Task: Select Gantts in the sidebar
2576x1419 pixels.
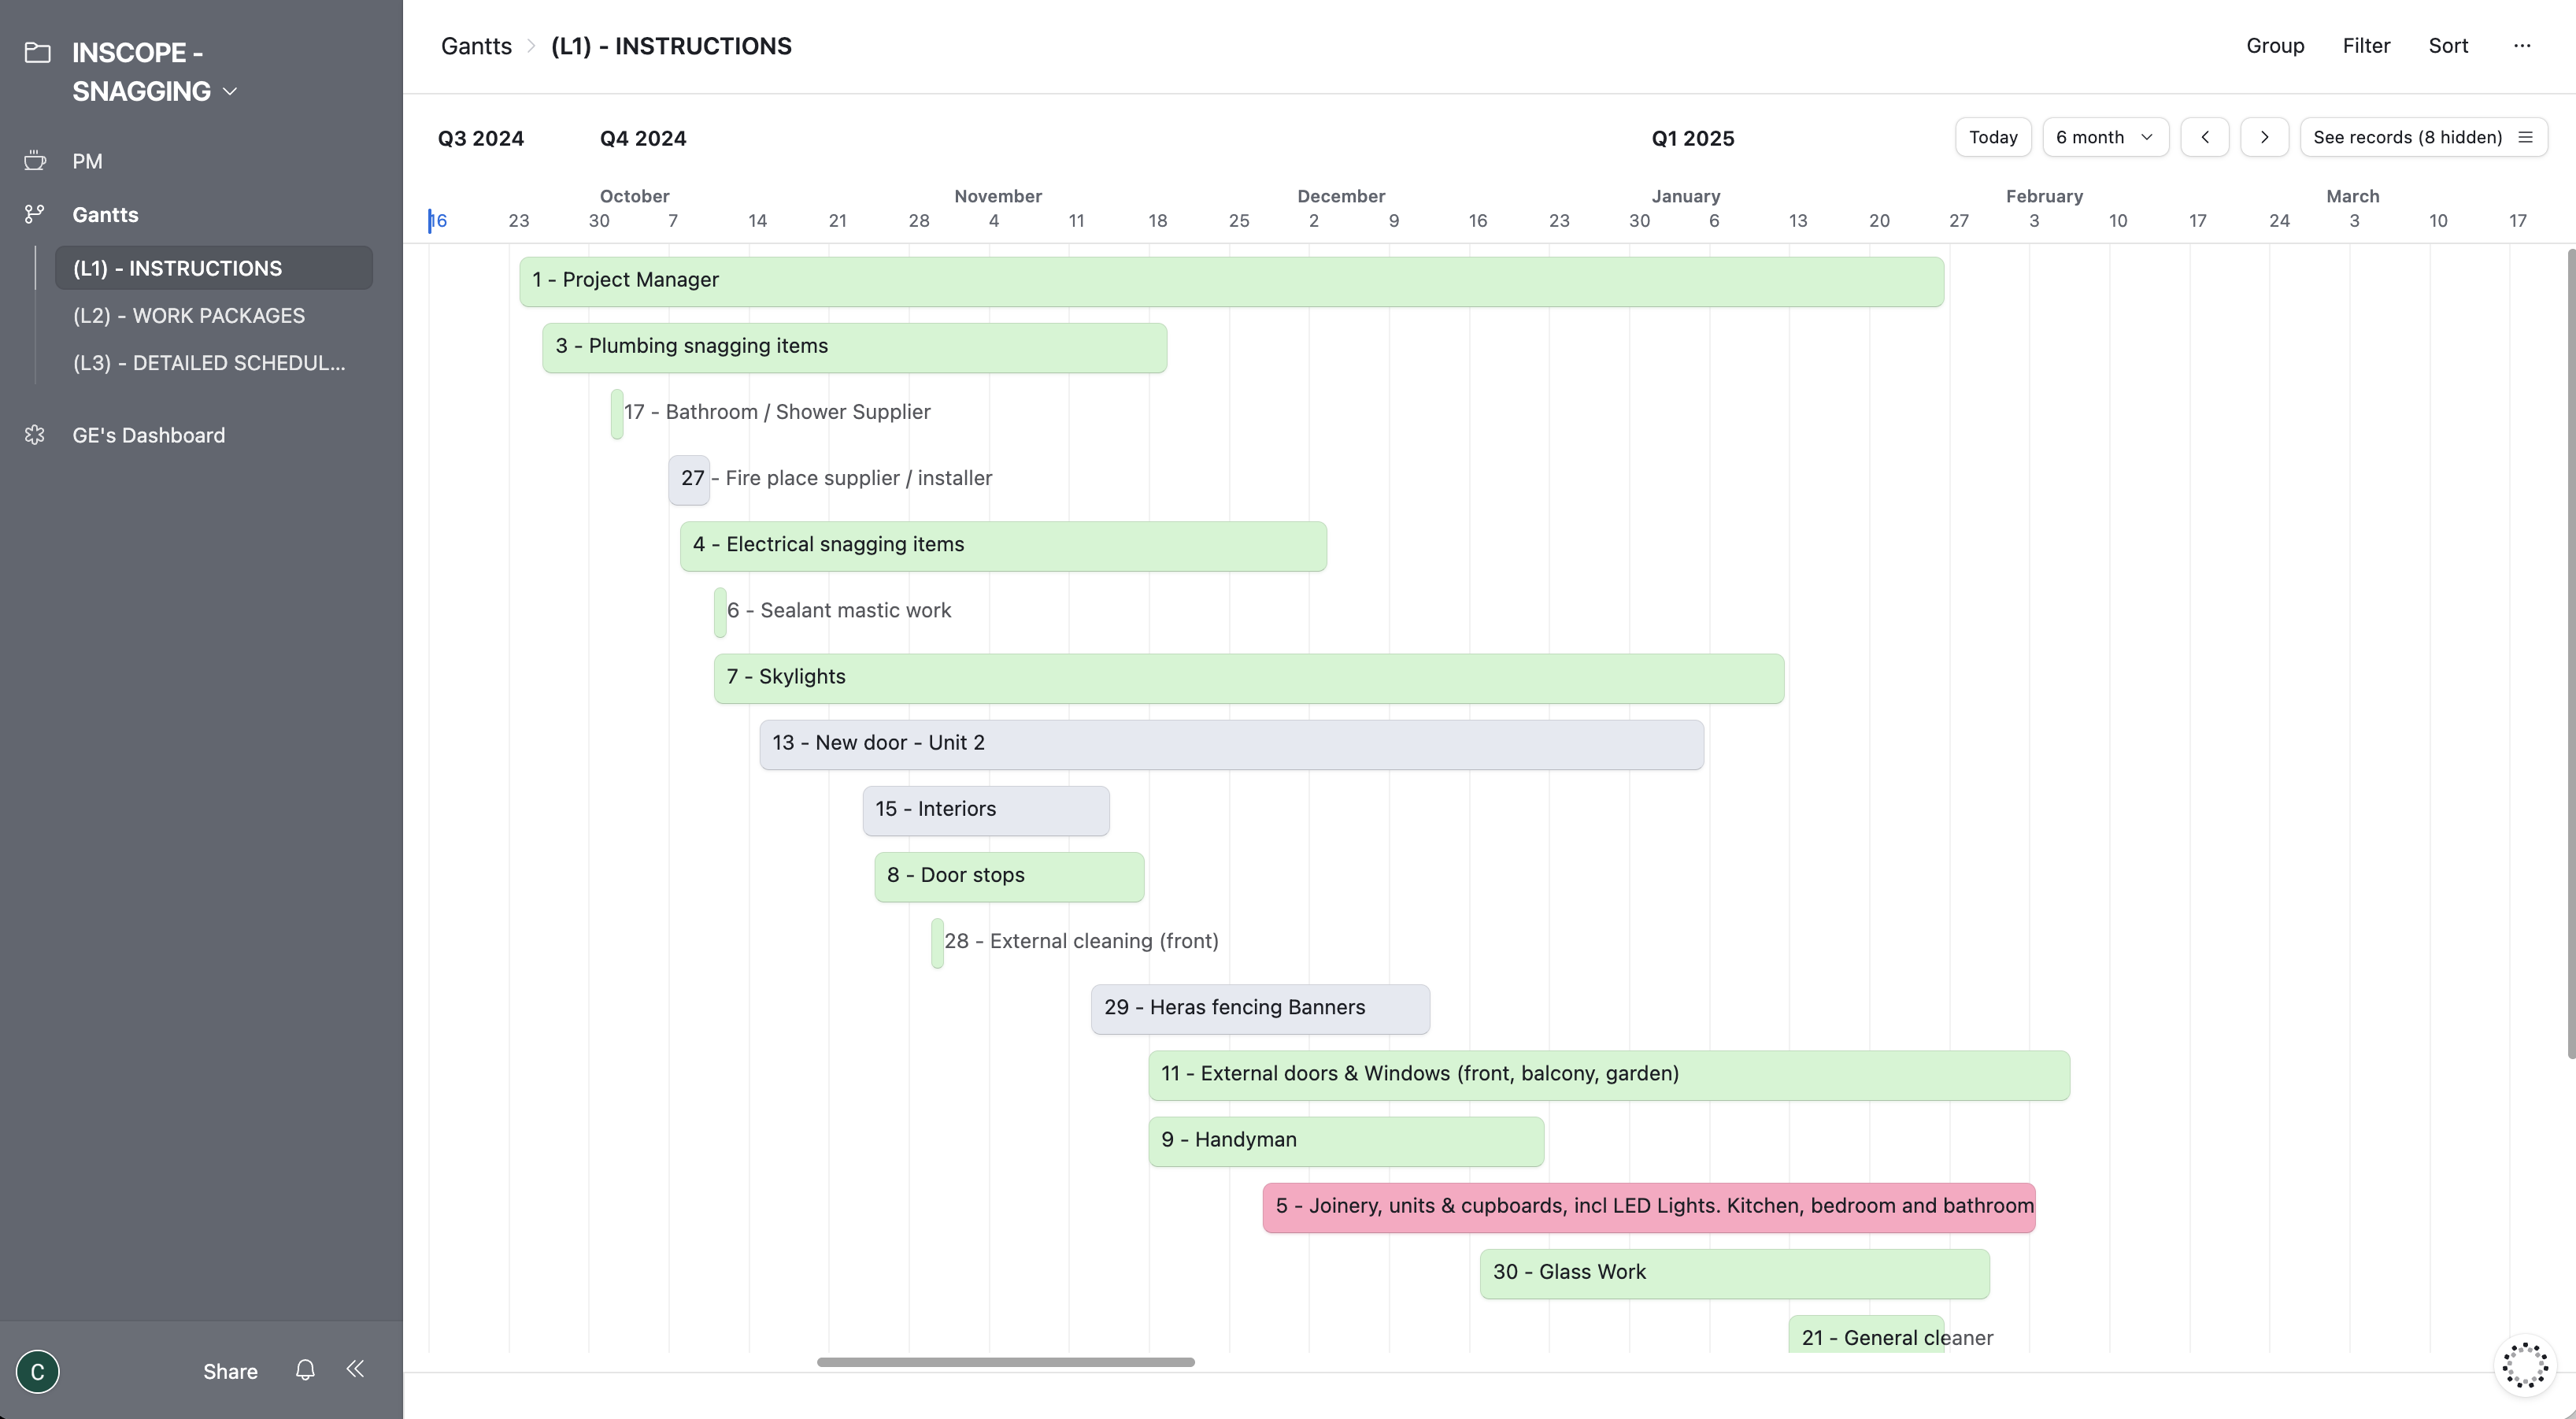Action: coord(105,214)
